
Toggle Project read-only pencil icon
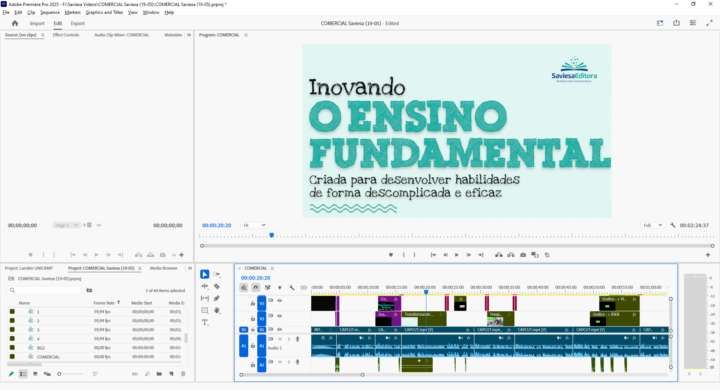[11, 374]
